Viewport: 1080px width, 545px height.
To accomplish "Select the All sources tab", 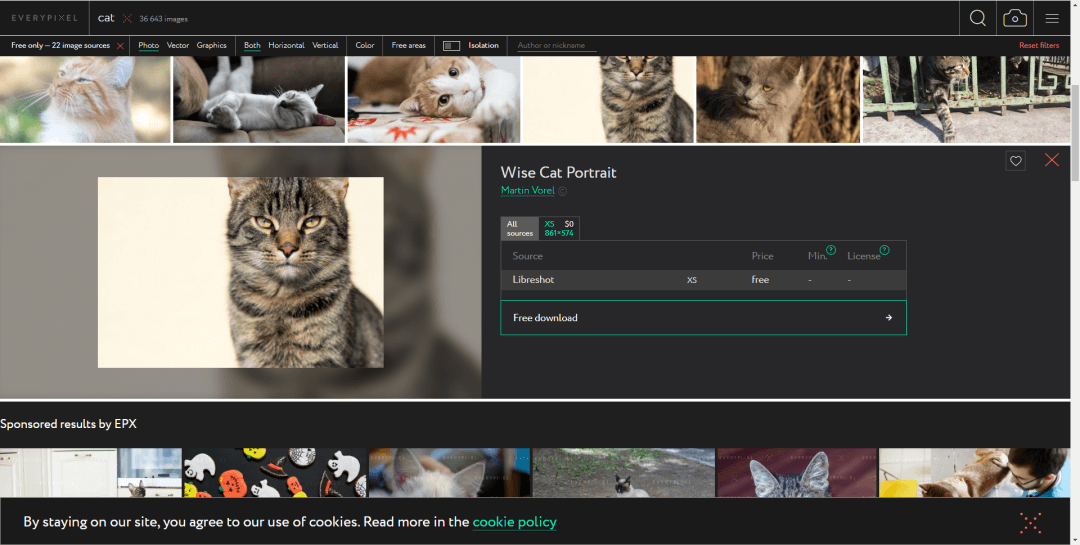I will [x=519, y=229].
